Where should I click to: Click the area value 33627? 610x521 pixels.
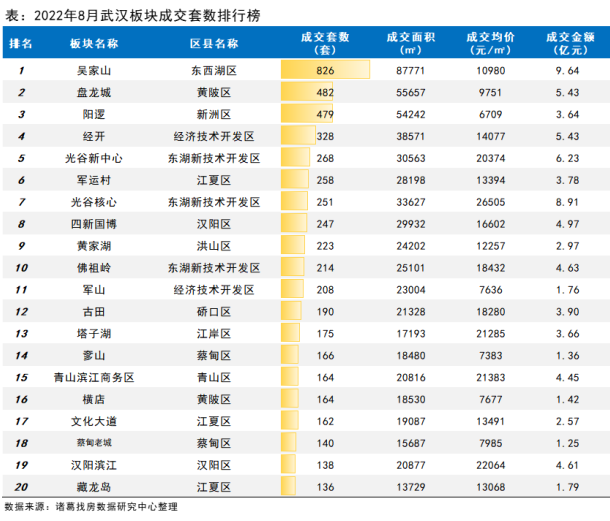411,202
